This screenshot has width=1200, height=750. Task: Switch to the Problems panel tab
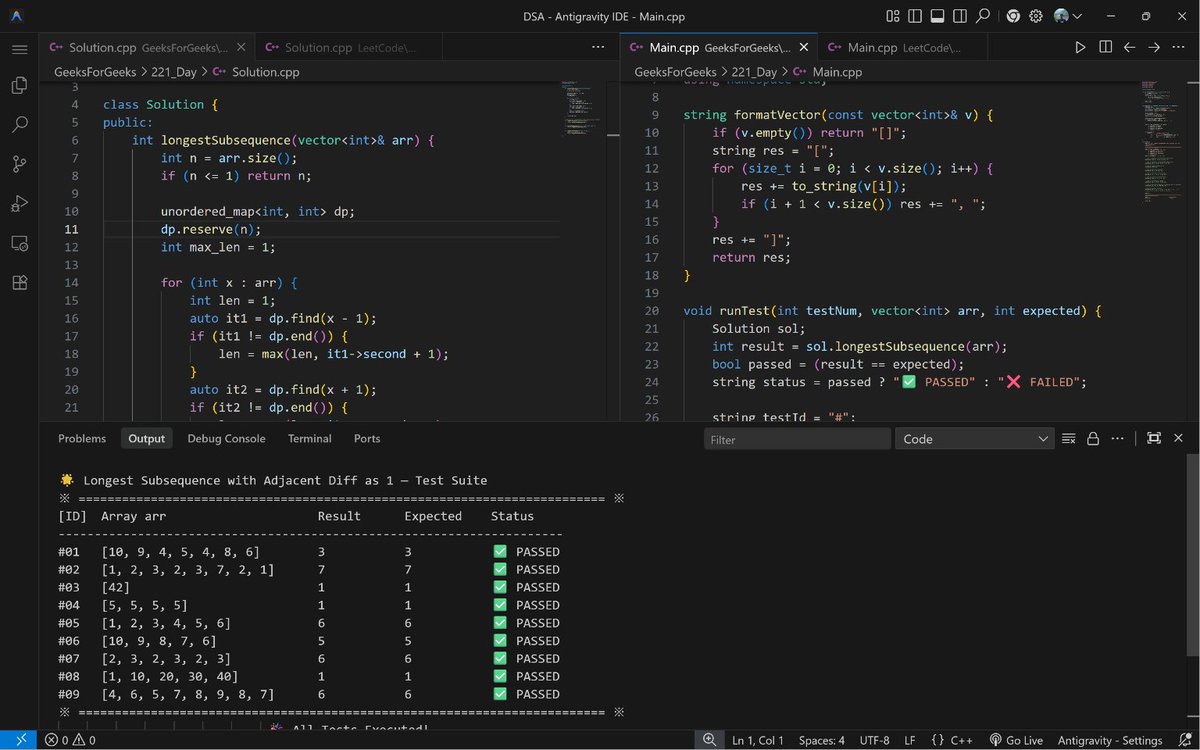[82, 438]
